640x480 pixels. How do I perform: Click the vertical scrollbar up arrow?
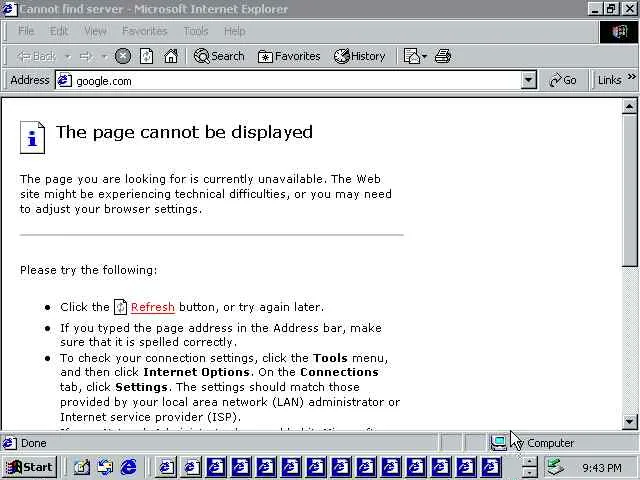point(629,107)
